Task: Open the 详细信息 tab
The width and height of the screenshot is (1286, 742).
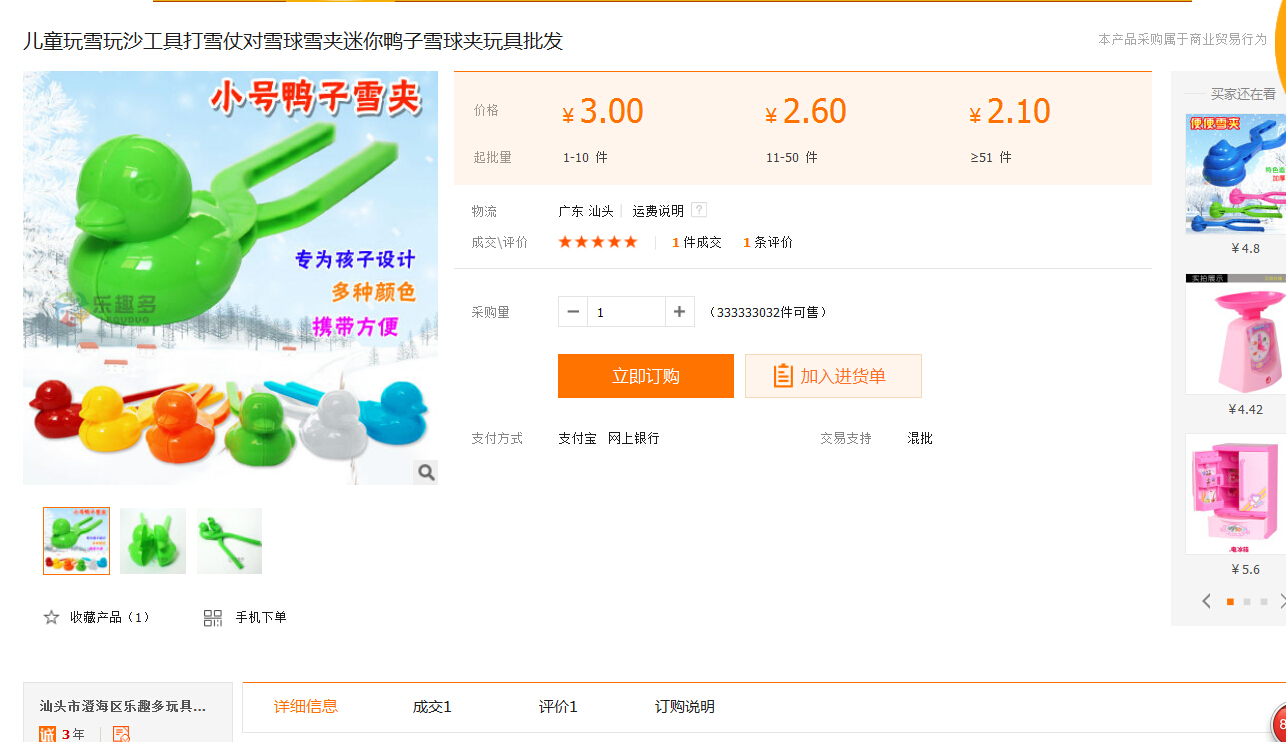Action: coord(306,707)
